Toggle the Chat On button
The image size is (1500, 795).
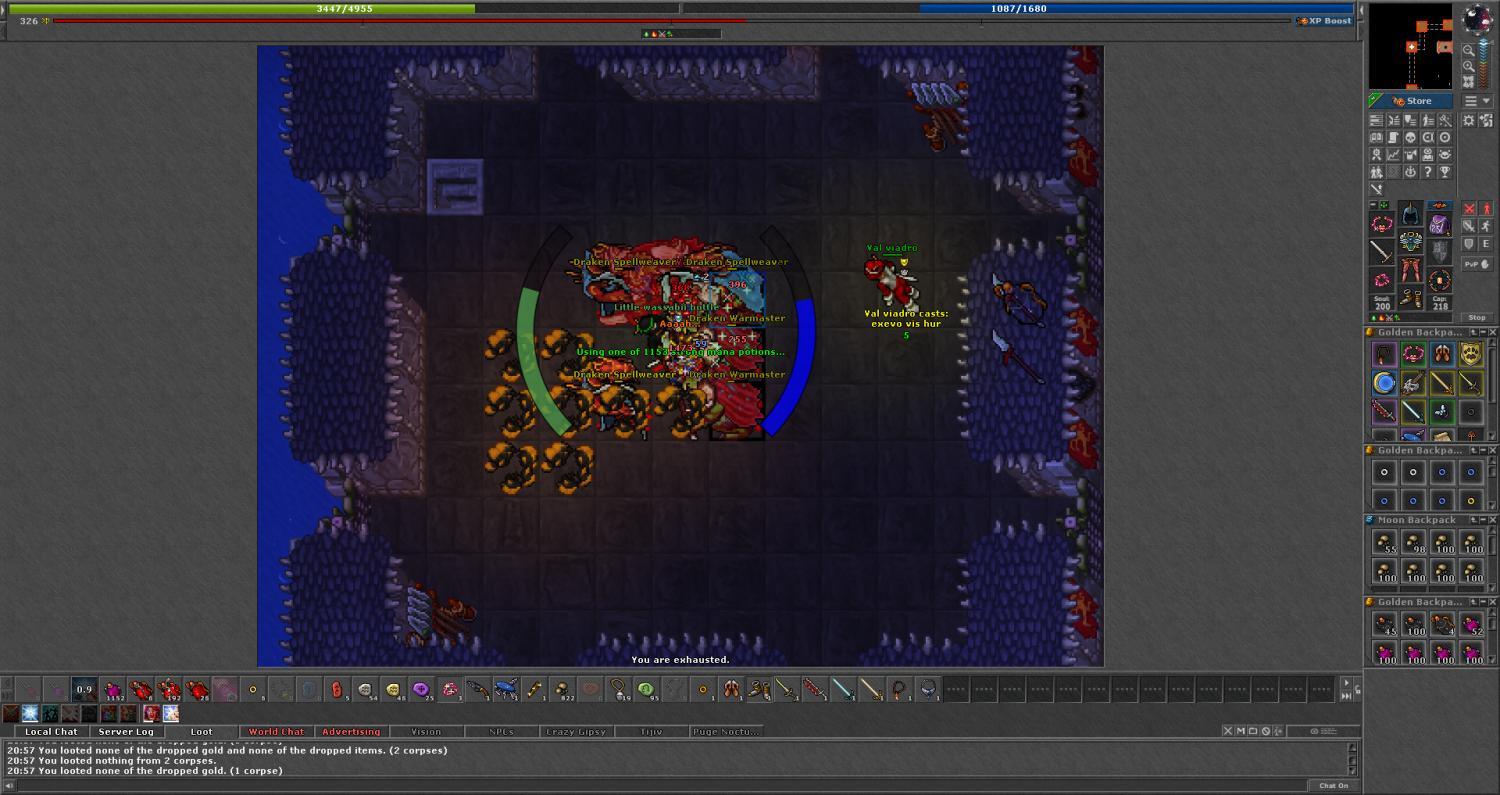coord(1334,786)
